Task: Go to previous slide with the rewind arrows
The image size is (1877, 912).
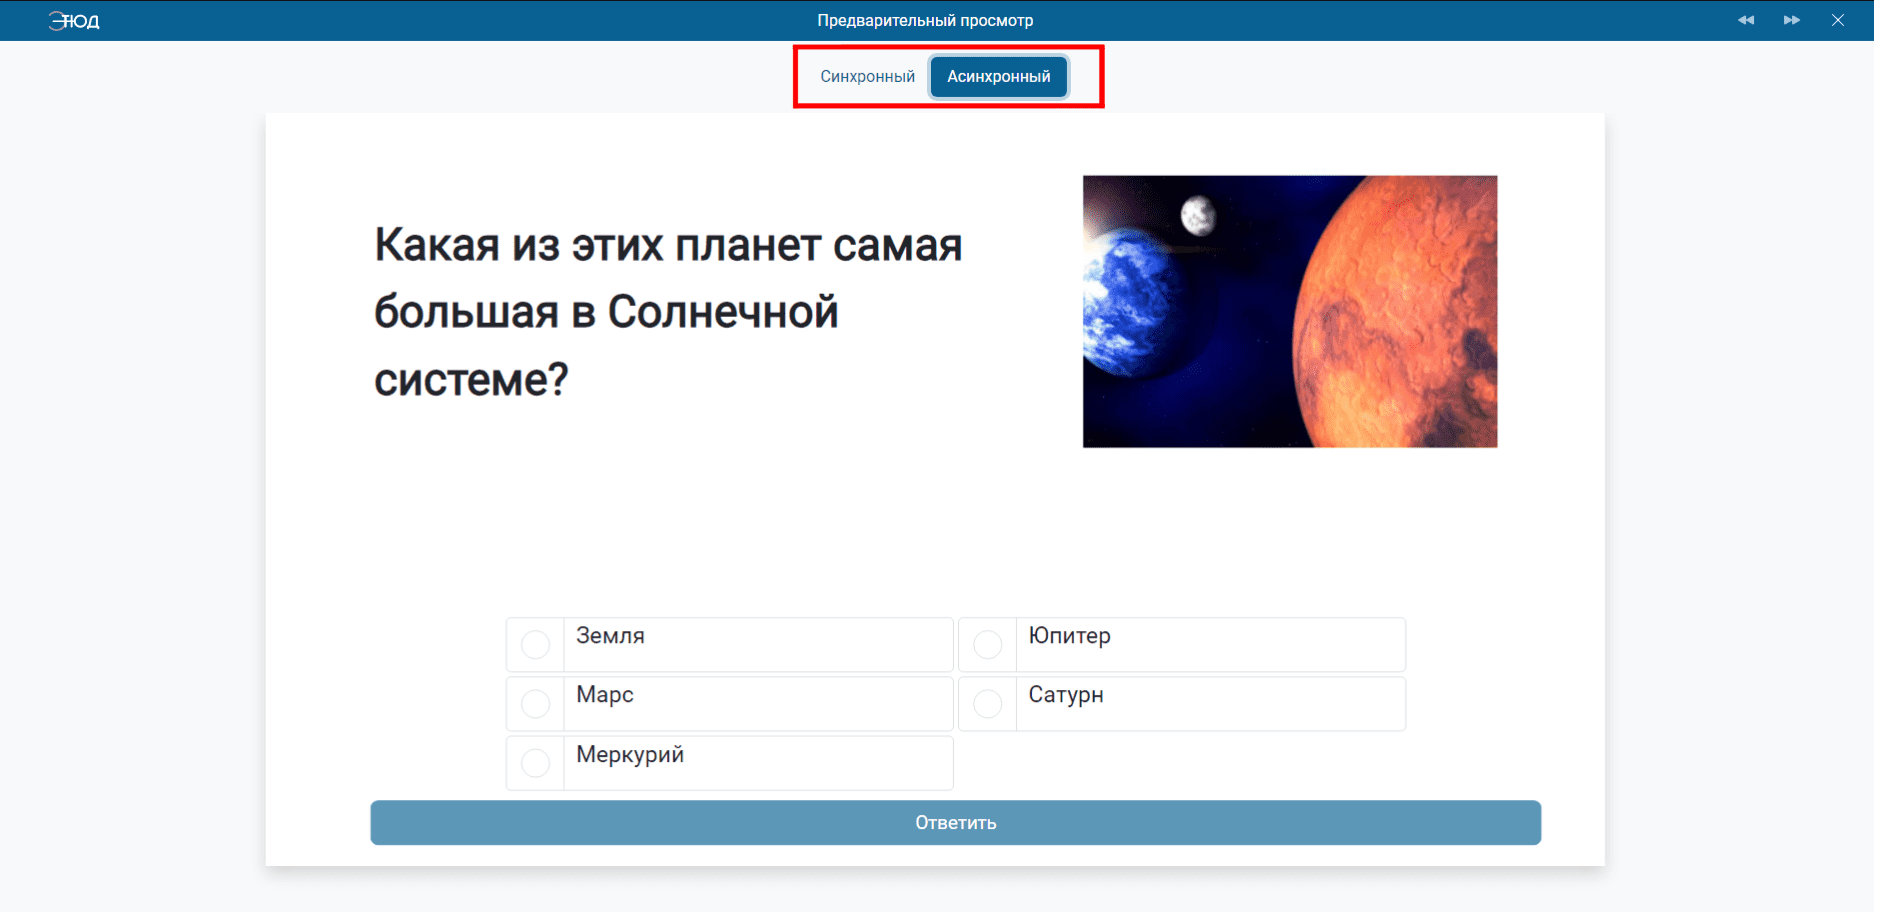Action: [x=1746, y=20]
